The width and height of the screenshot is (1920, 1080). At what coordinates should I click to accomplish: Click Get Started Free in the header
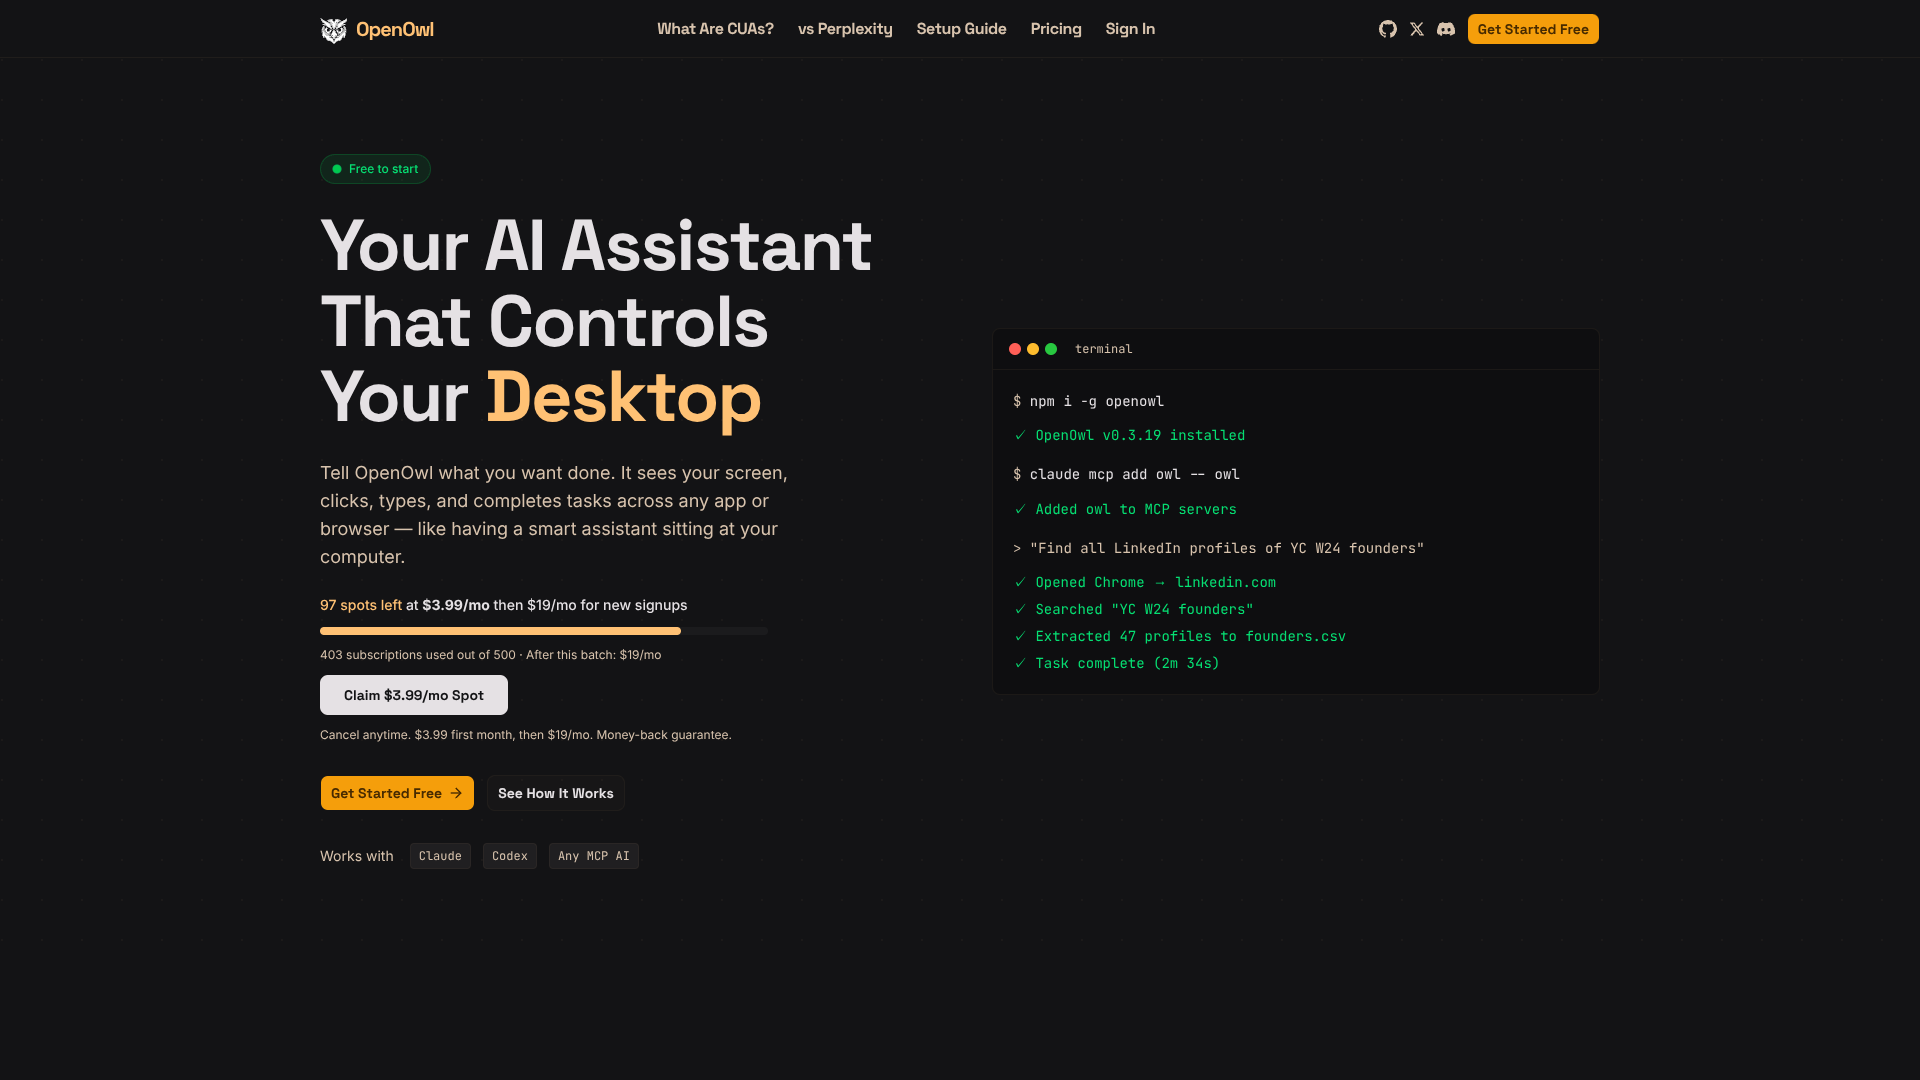tap(1533, 29)
